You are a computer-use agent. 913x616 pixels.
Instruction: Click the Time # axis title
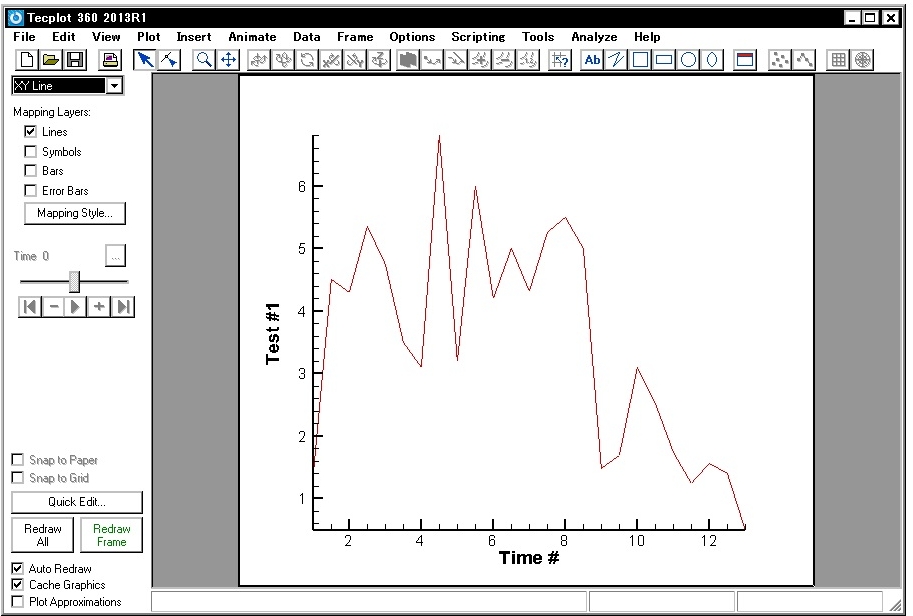[x=529, y=558]
